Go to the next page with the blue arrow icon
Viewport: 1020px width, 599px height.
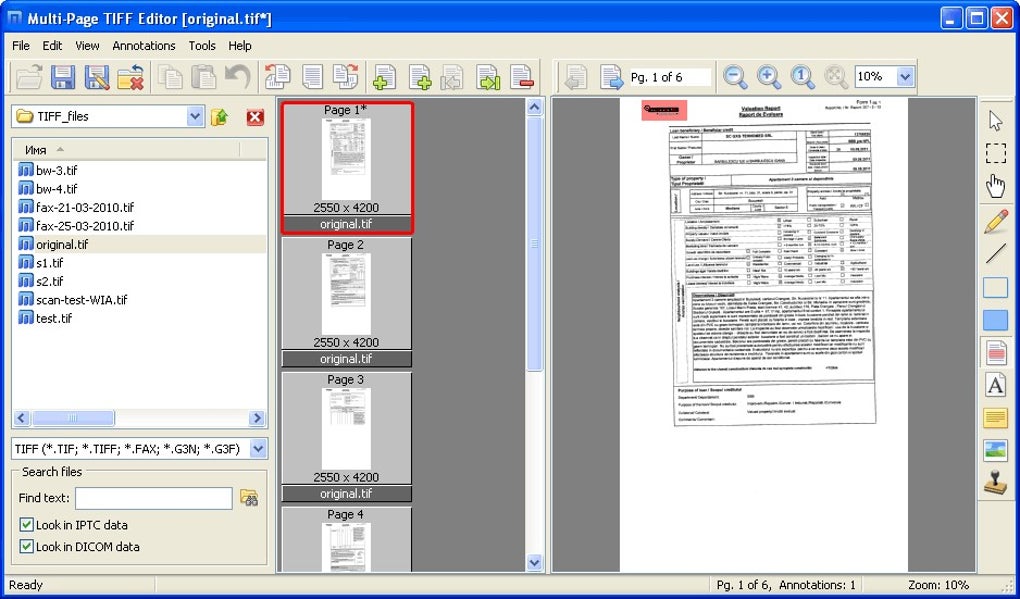(611, 77)
